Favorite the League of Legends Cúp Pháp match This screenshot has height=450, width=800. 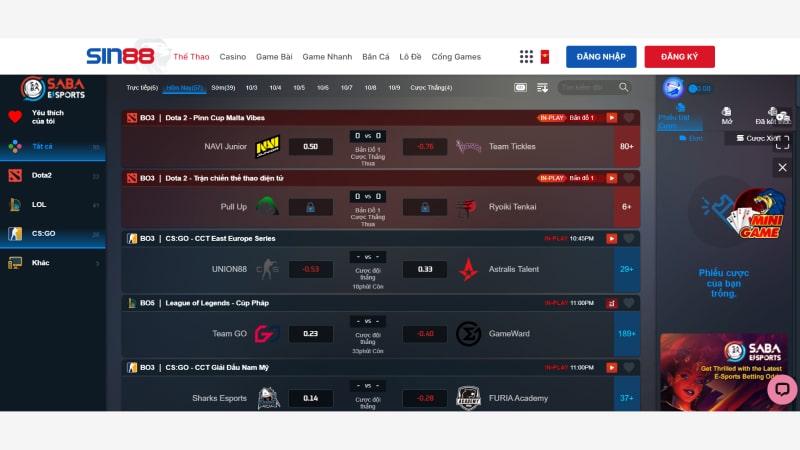(629, 303)
